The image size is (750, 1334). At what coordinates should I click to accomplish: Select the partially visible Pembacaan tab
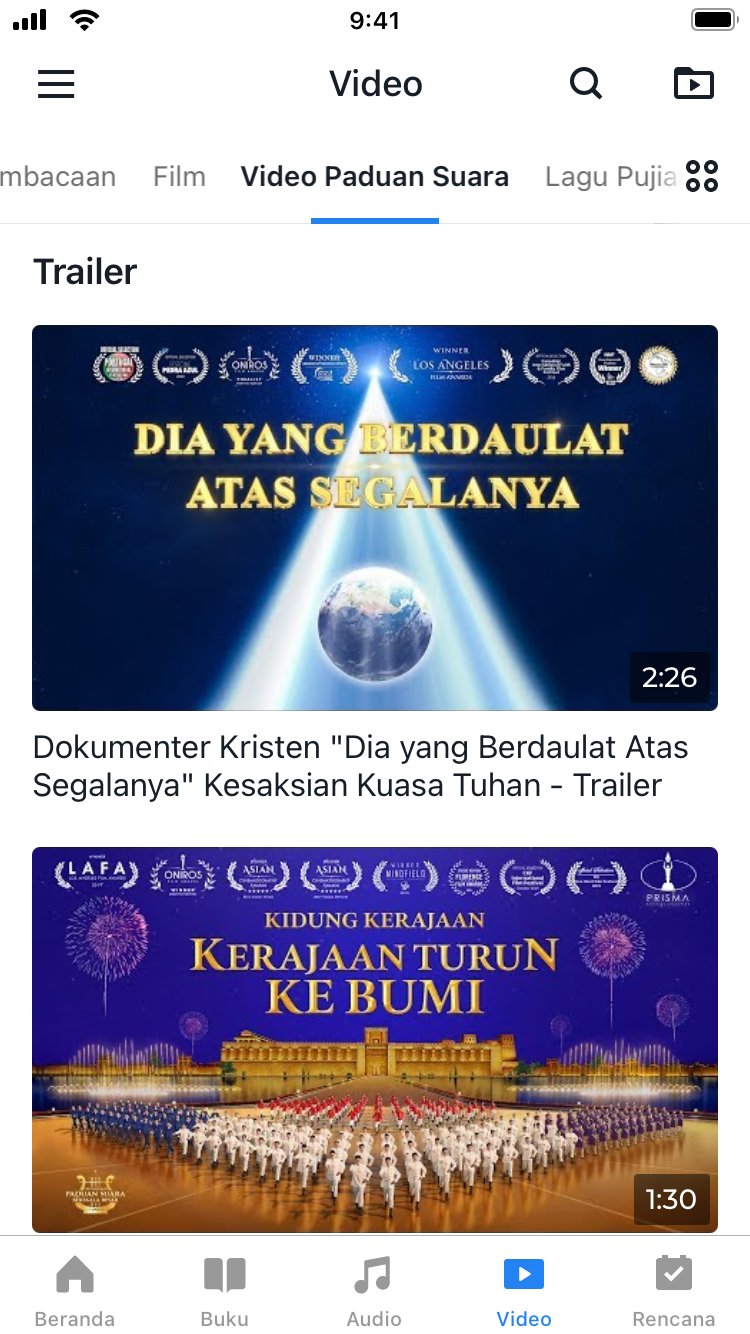click(x=58, y=177)
